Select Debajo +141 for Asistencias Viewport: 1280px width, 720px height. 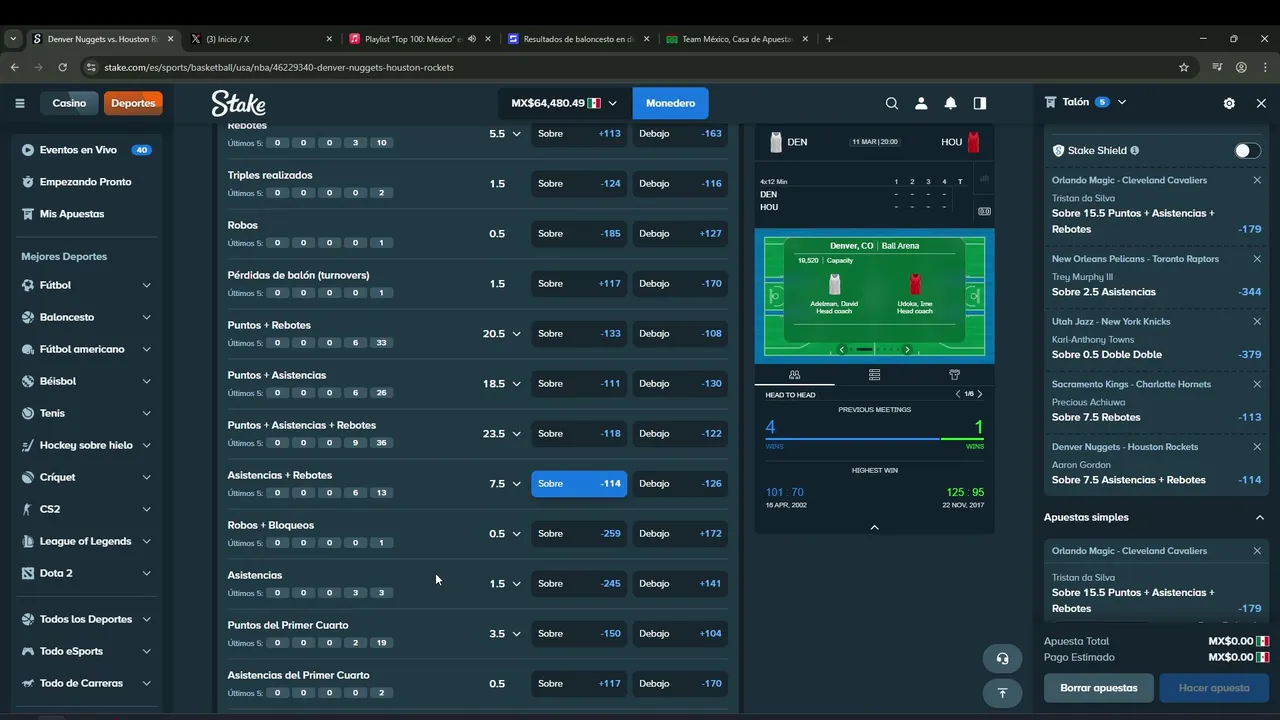click(x=680, y=583)
